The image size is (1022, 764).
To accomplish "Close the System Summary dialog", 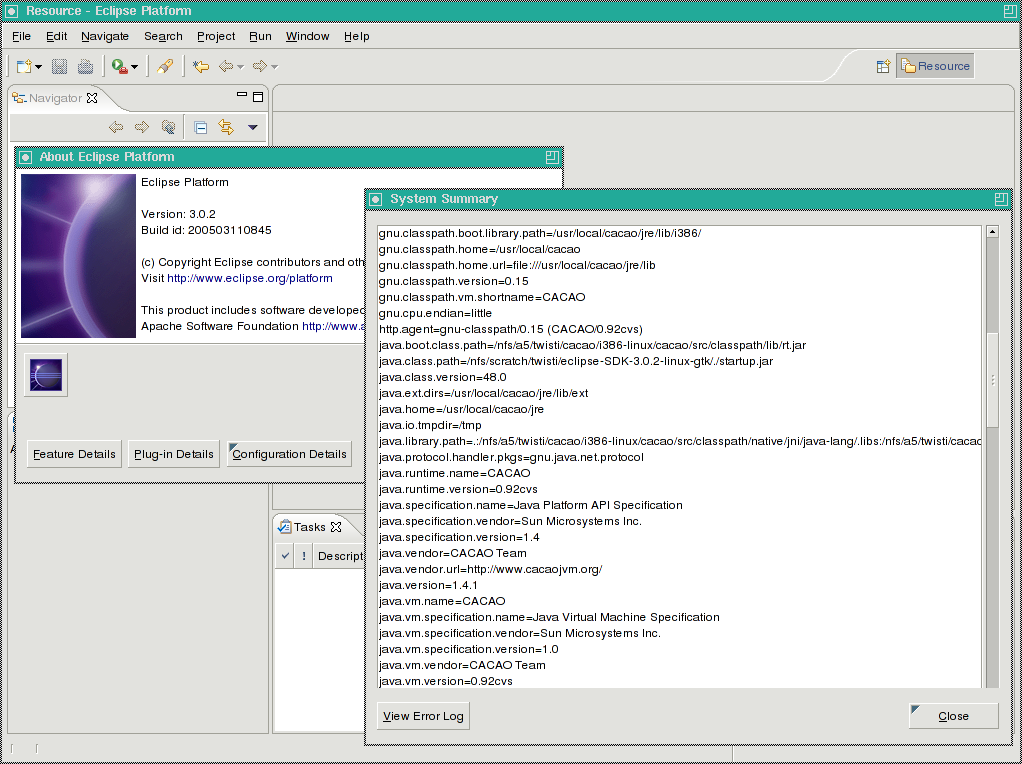I will (954, 716).
